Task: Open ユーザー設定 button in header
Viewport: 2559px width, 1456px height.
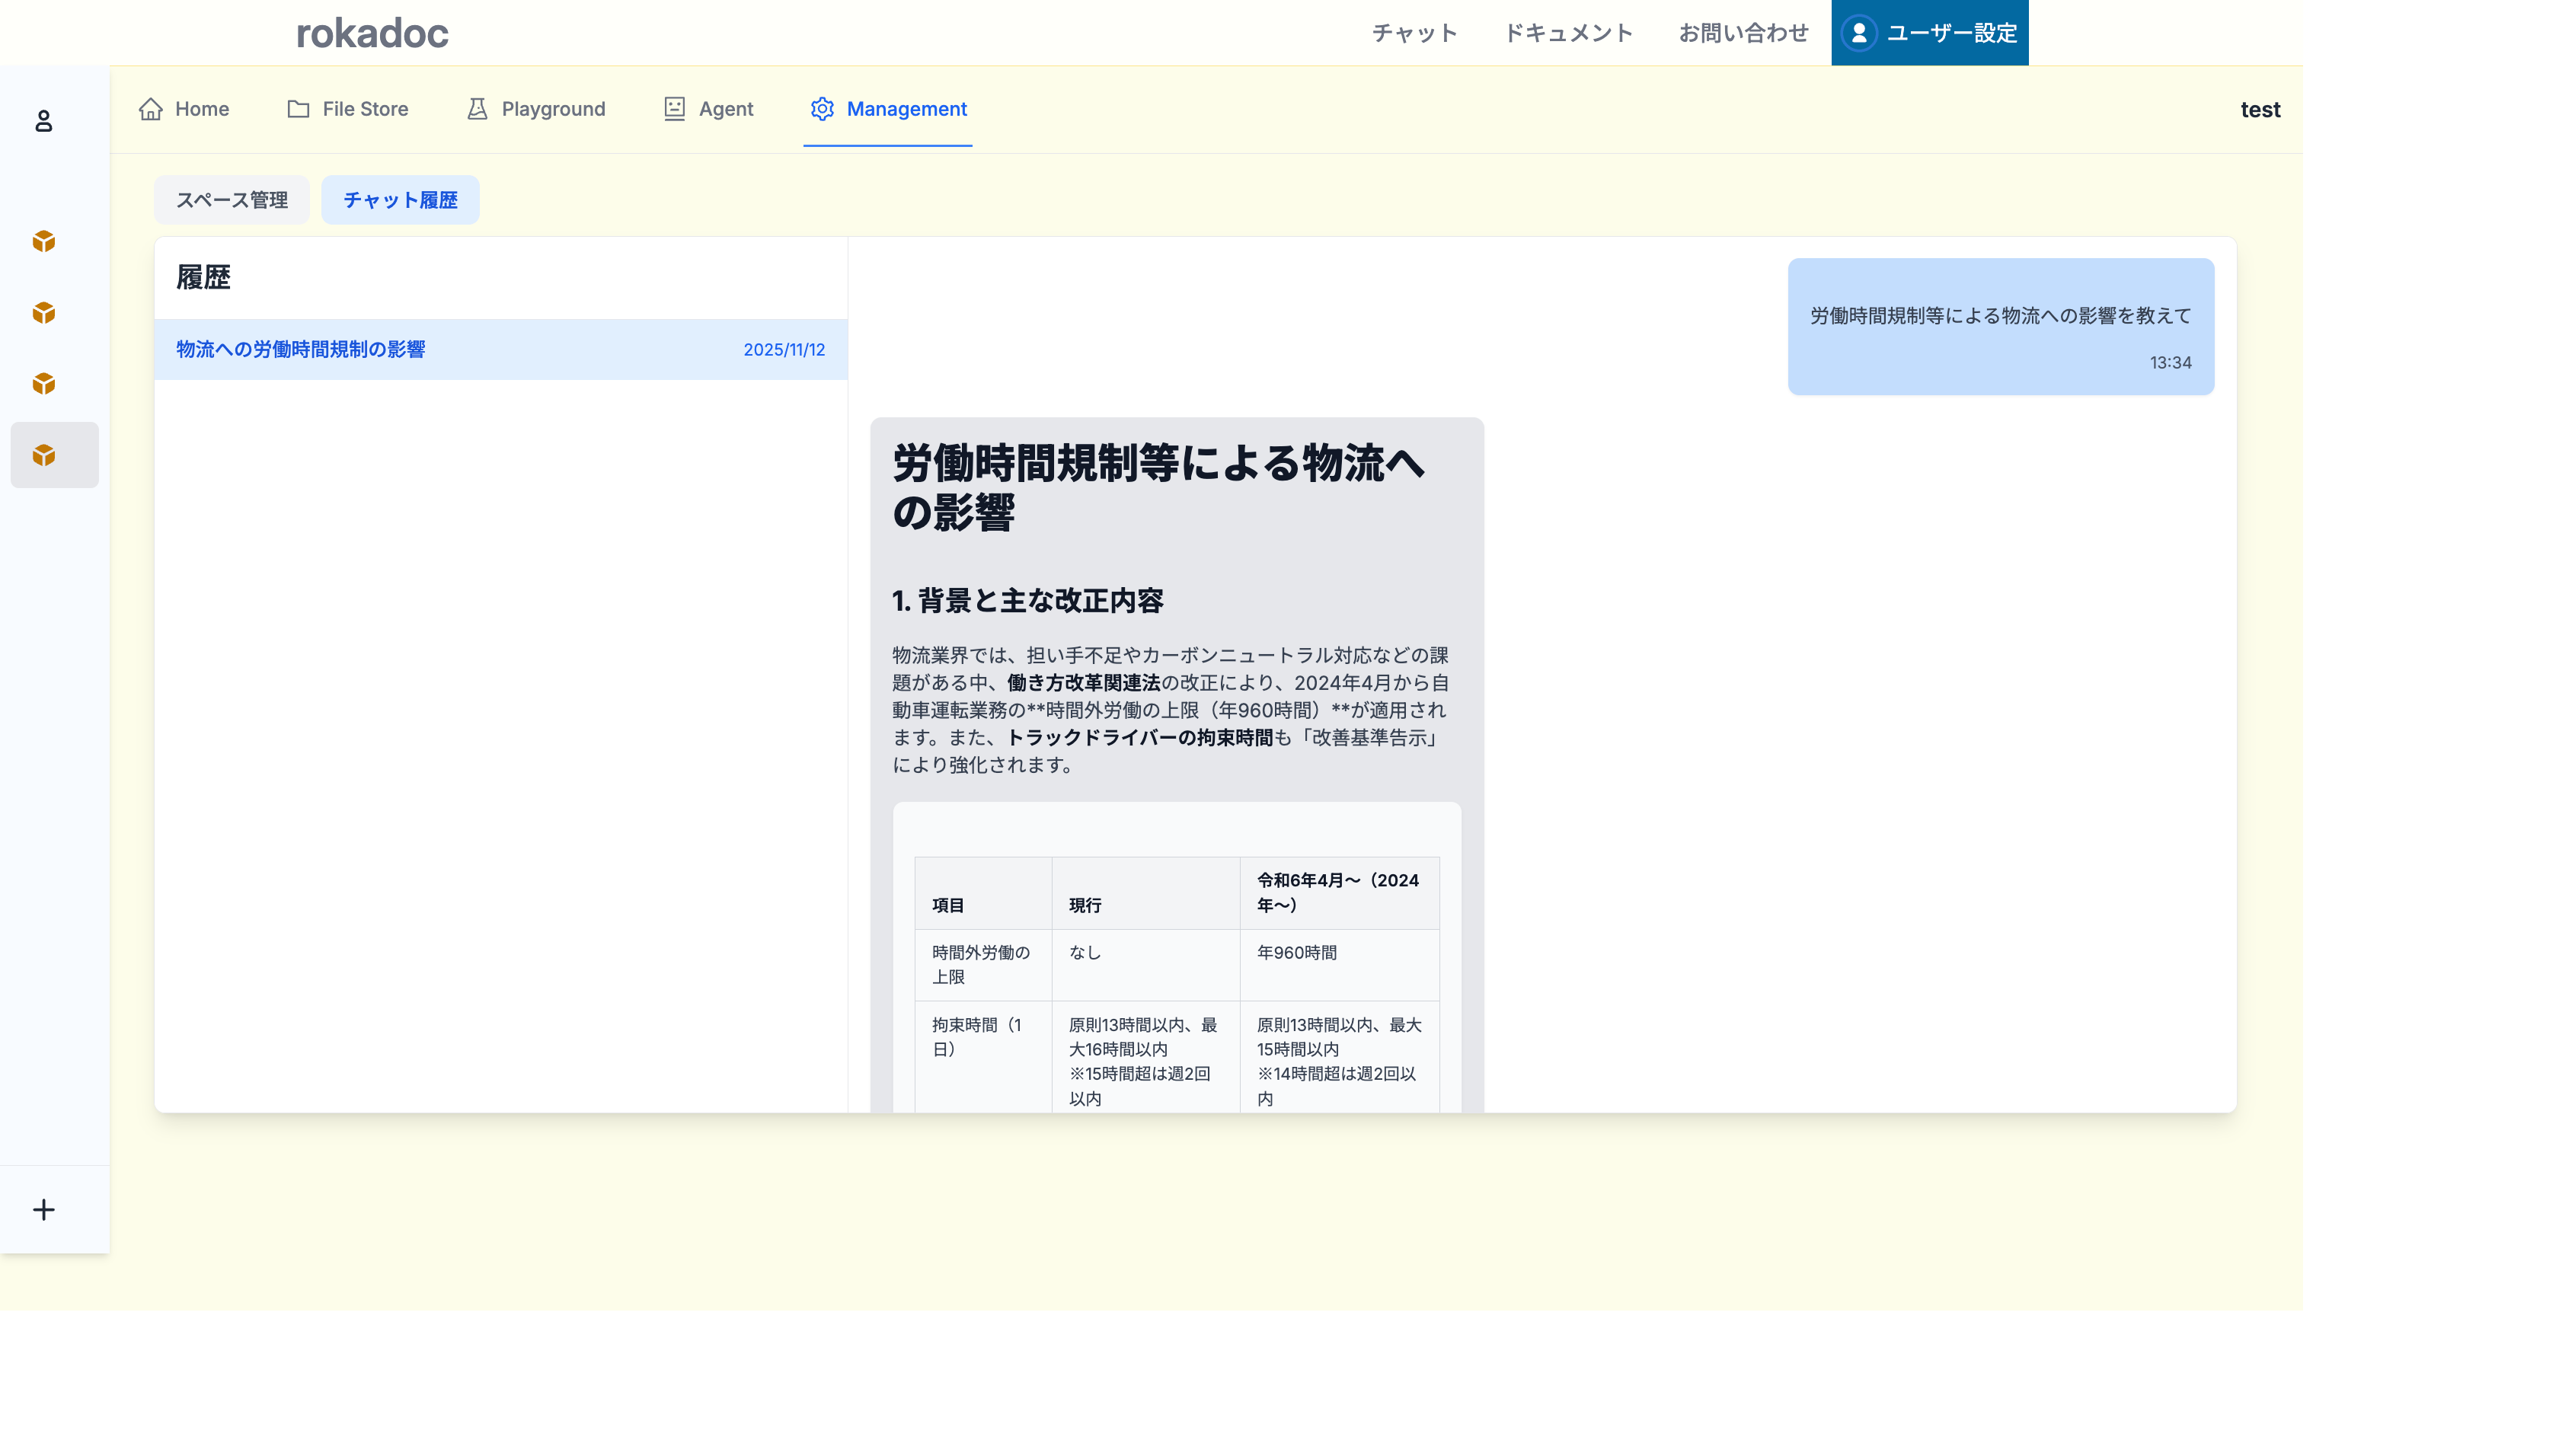Action: (x=1929, y=33)
